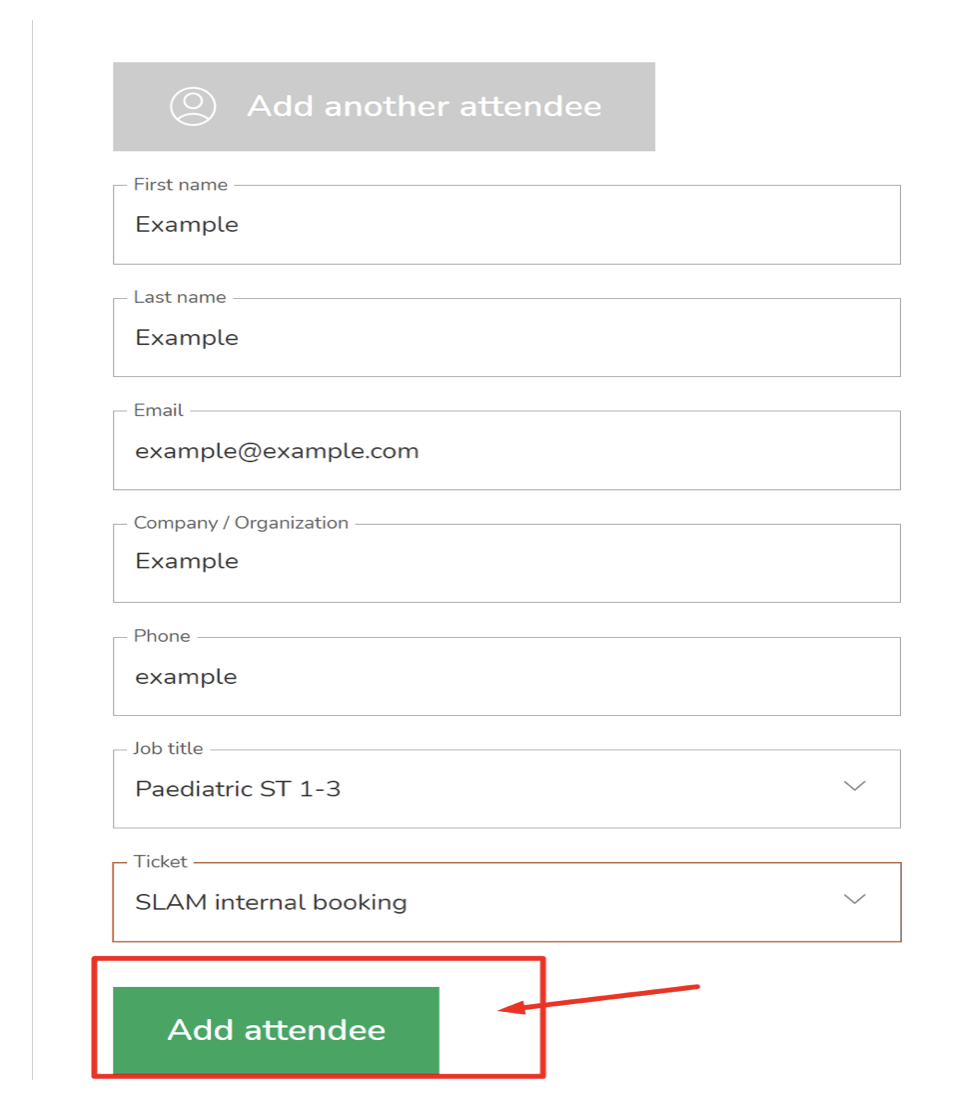Click the 'Add another attendee' button text

coord(424,106)
